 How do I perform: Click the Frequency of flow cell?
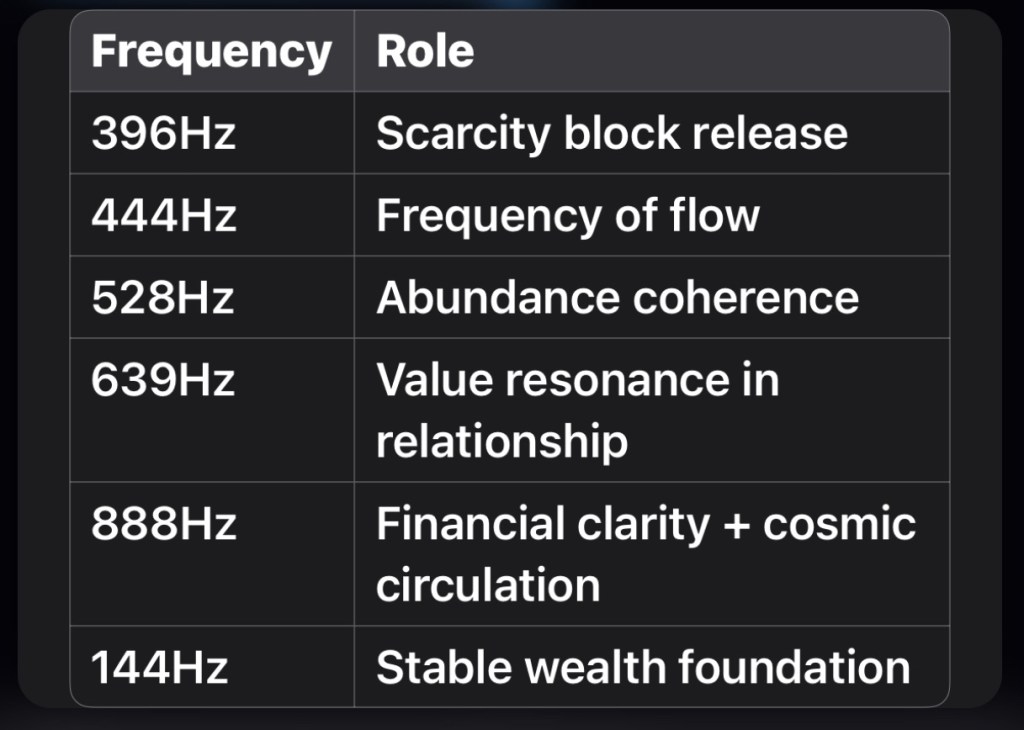point(567,216)
